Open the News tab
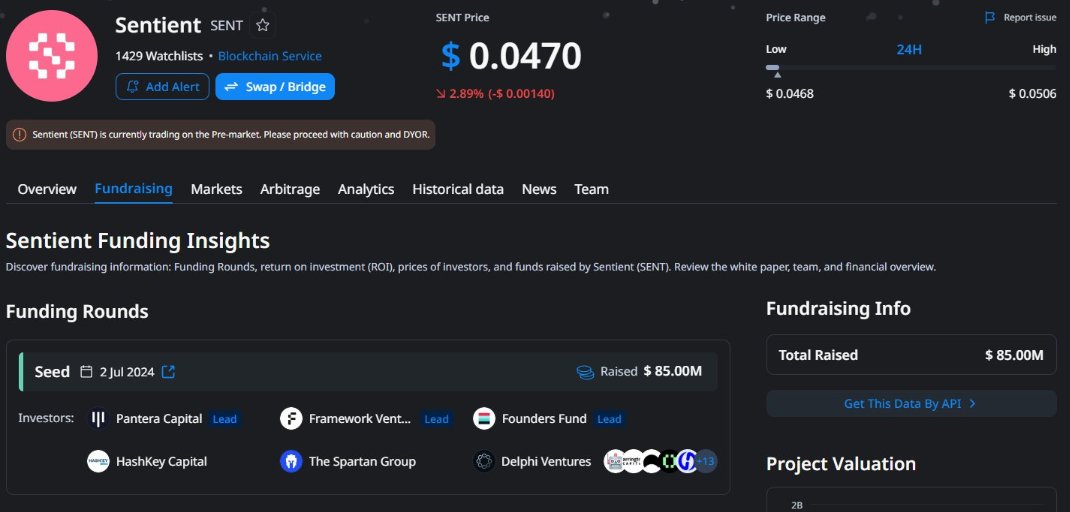Image resolution: width=1070 pixels, height=512 pixels. click(x=539, y=189)
